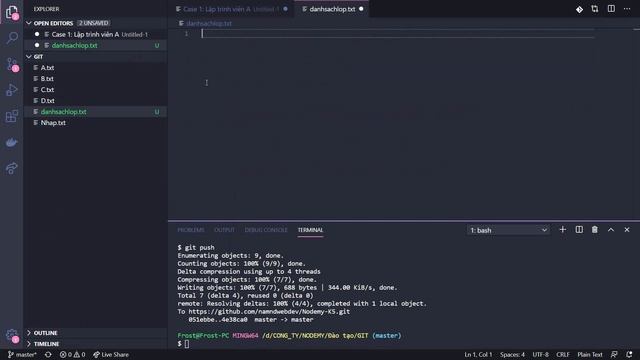Screen dimensions: 640x360
Task: Open the Explorer view in activity bar
Action: [x=12, y=13]
